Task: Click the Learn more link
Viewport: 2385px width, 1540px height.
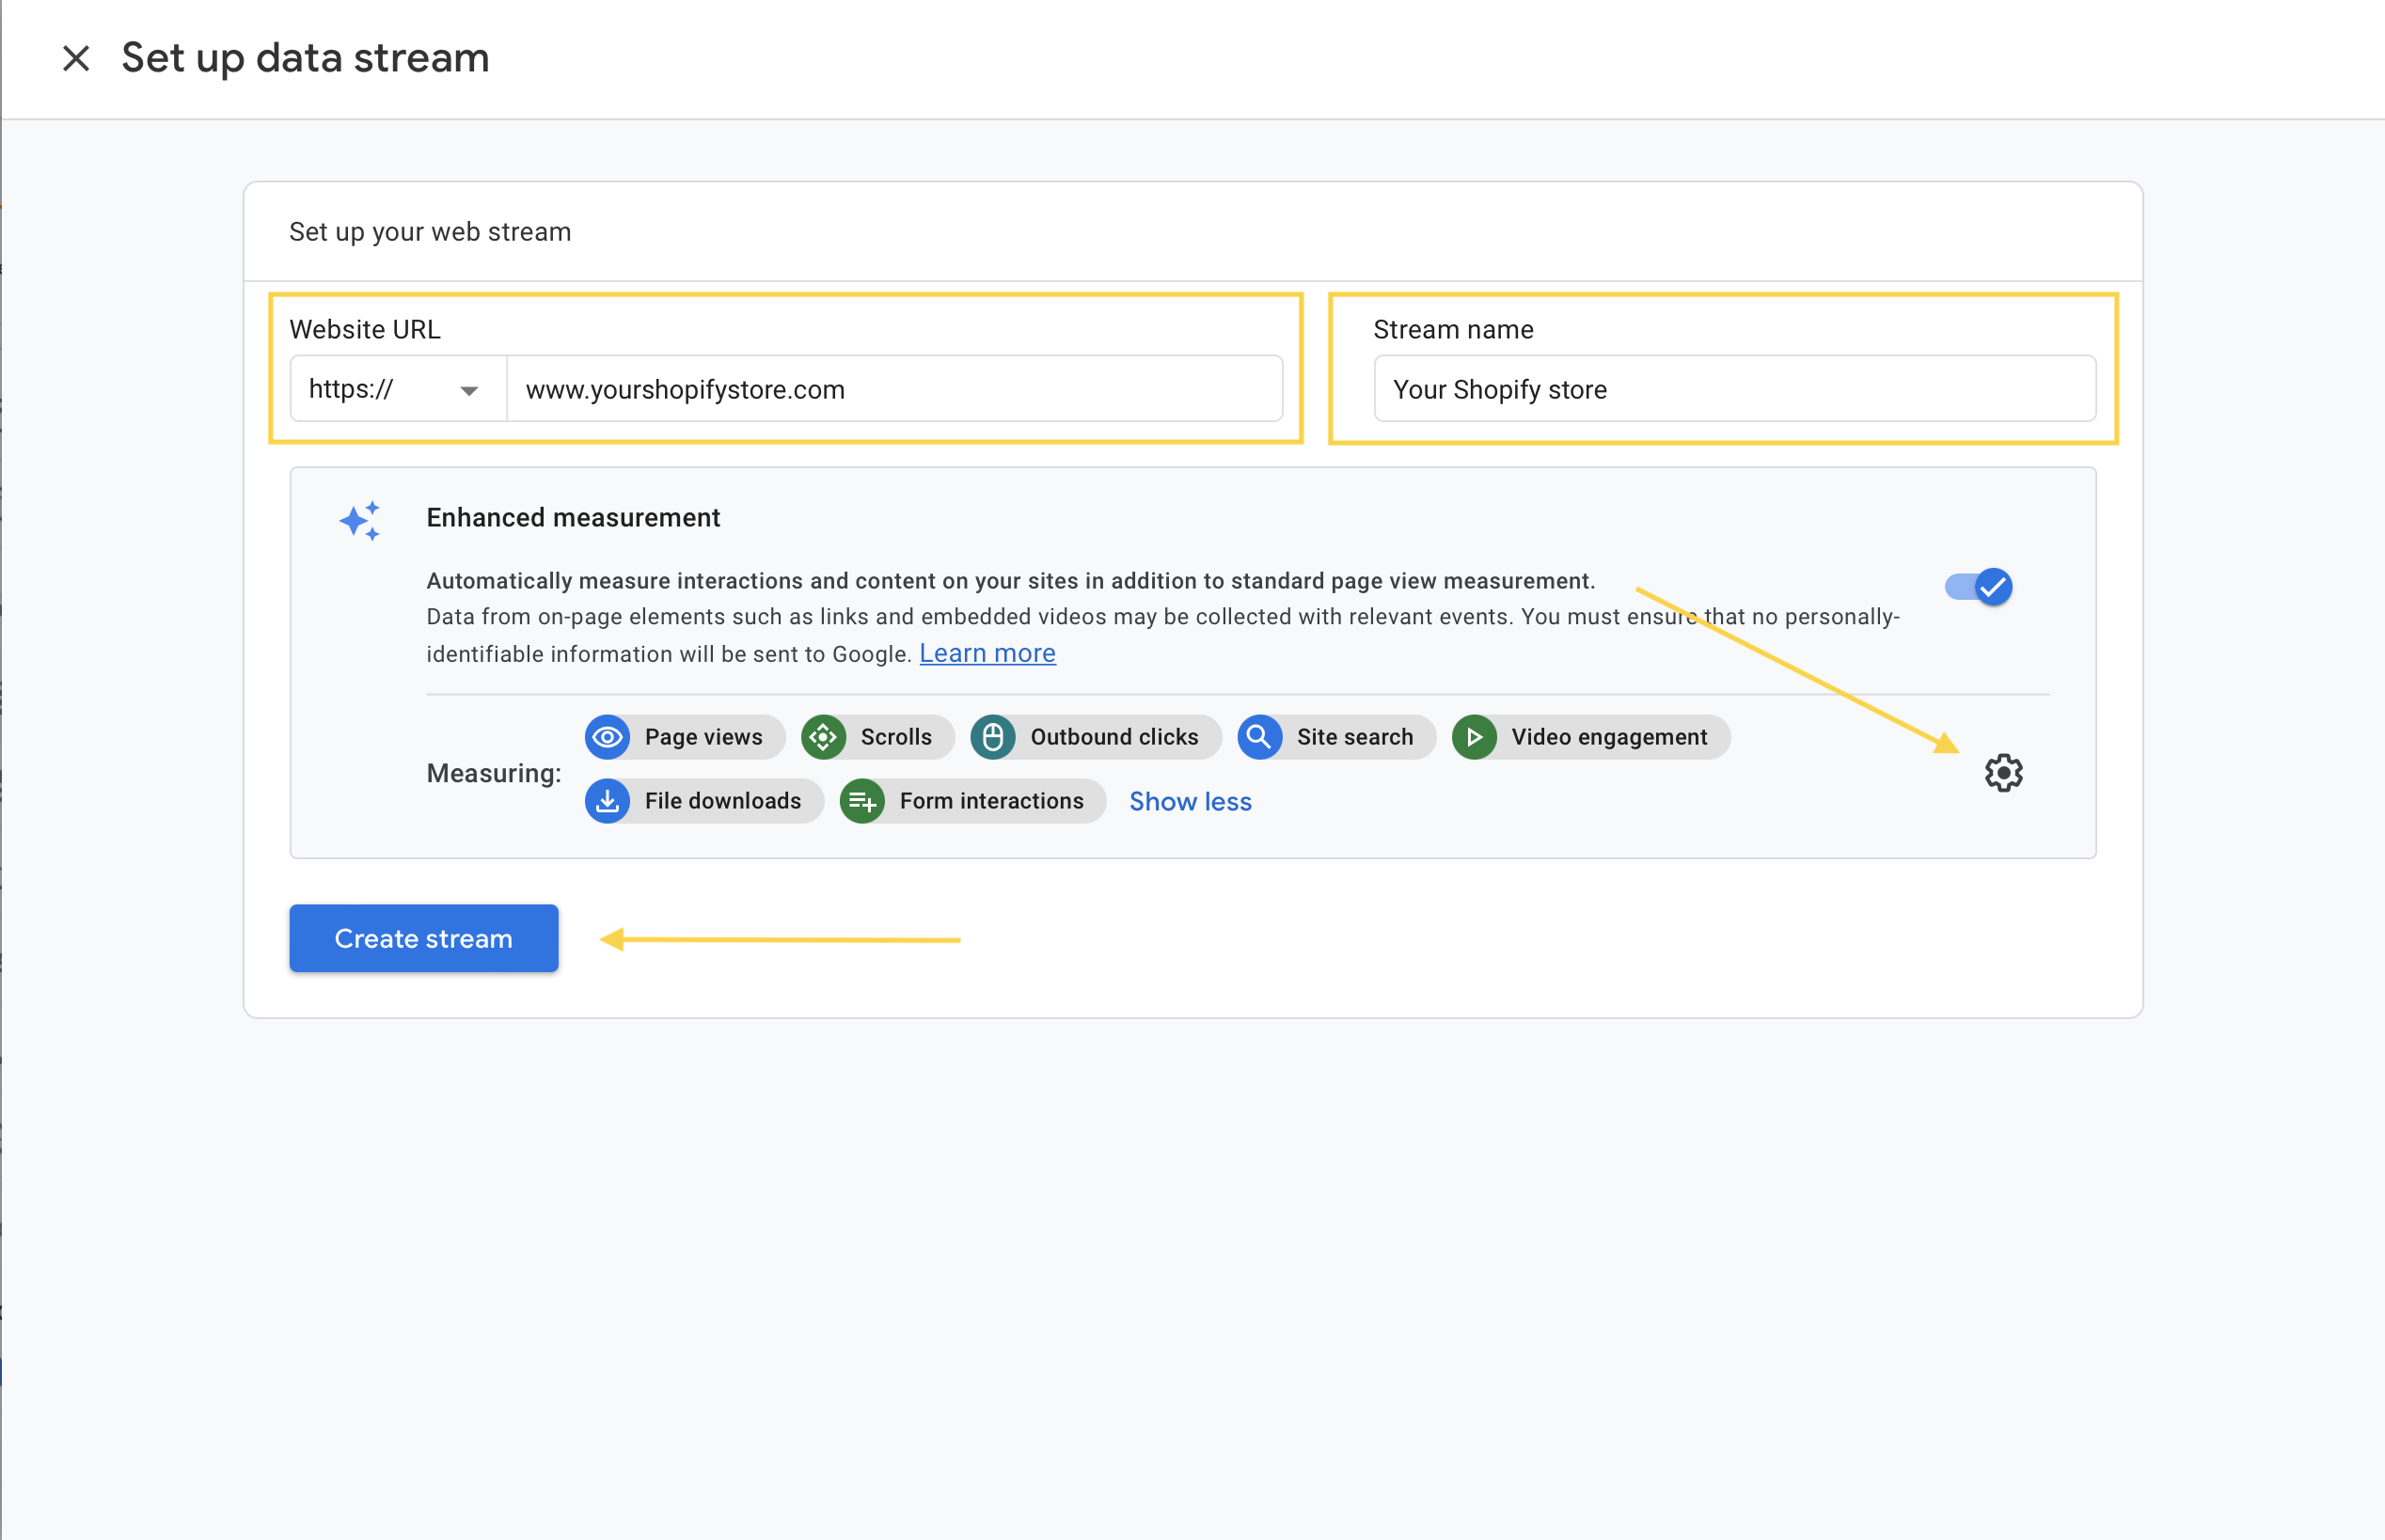Action: click(987, 653)
